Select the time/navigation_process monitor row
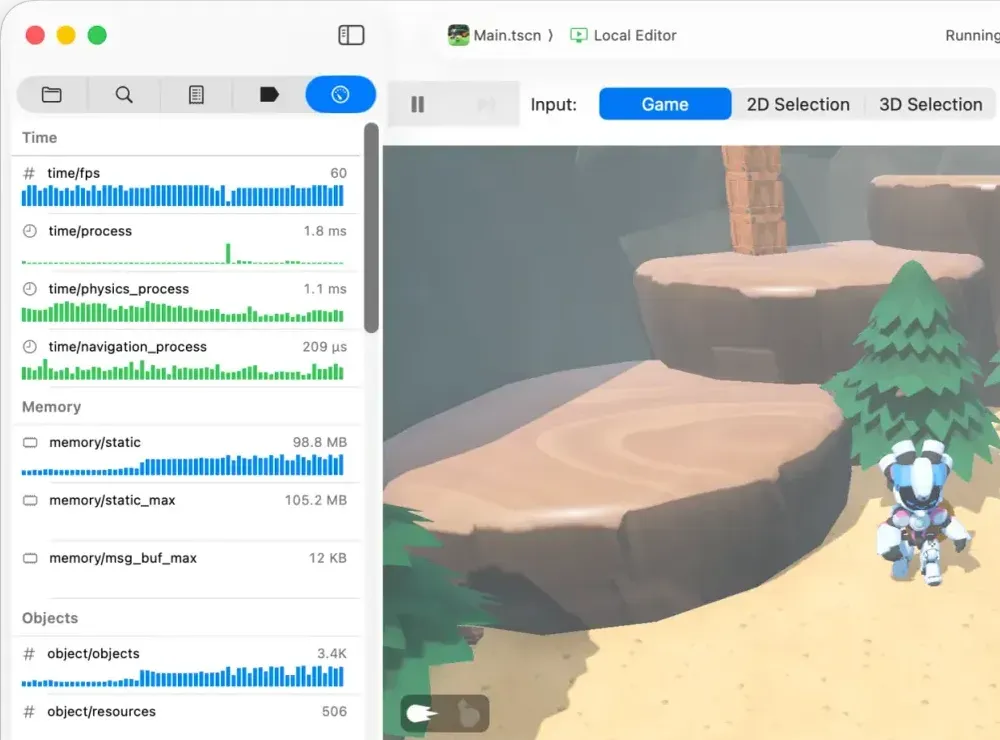The height and width of the screenshot is (740, 1000). pyautogui.click(x=185, y=359)
